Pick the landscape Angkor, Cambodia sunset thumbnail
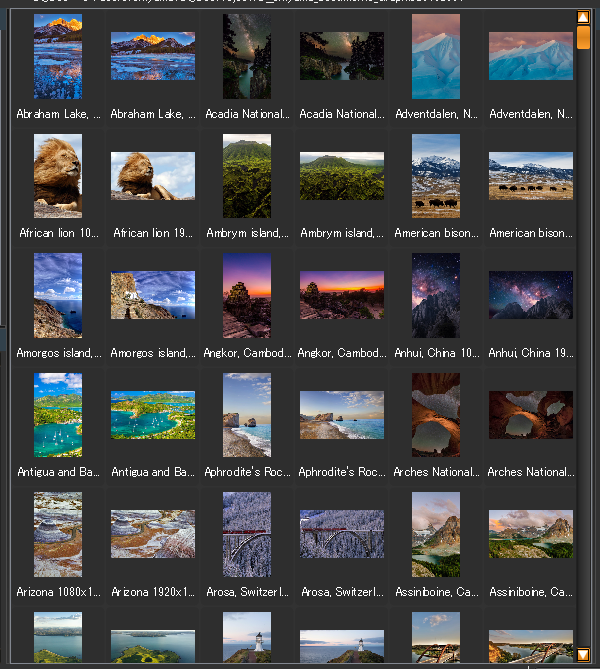Screen dimensions: 600x669 (x=342, y=295)
